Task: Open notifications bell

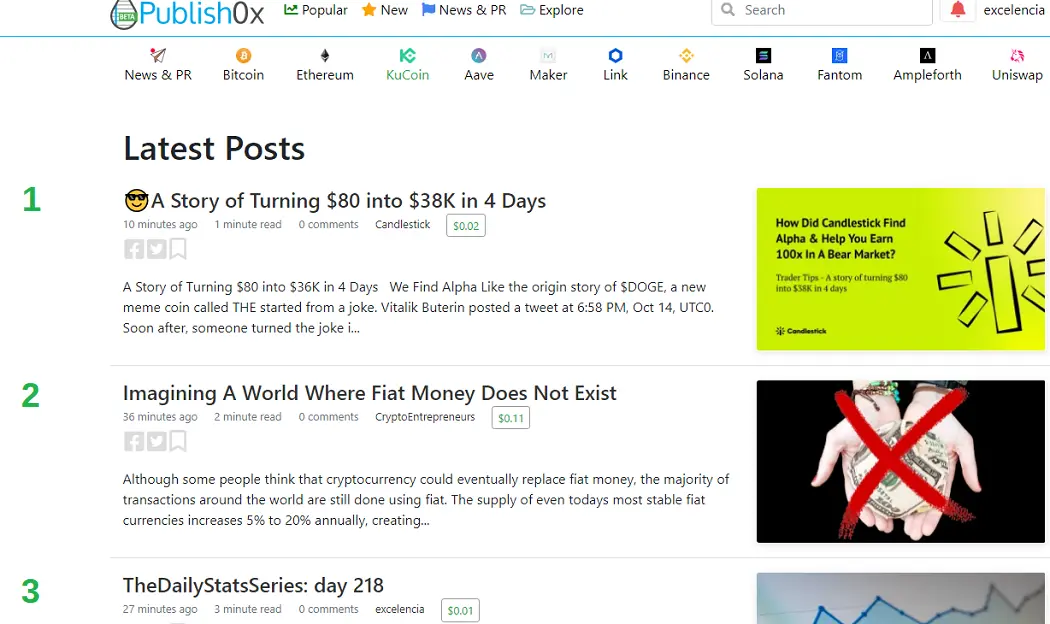Action: (958, 9)
